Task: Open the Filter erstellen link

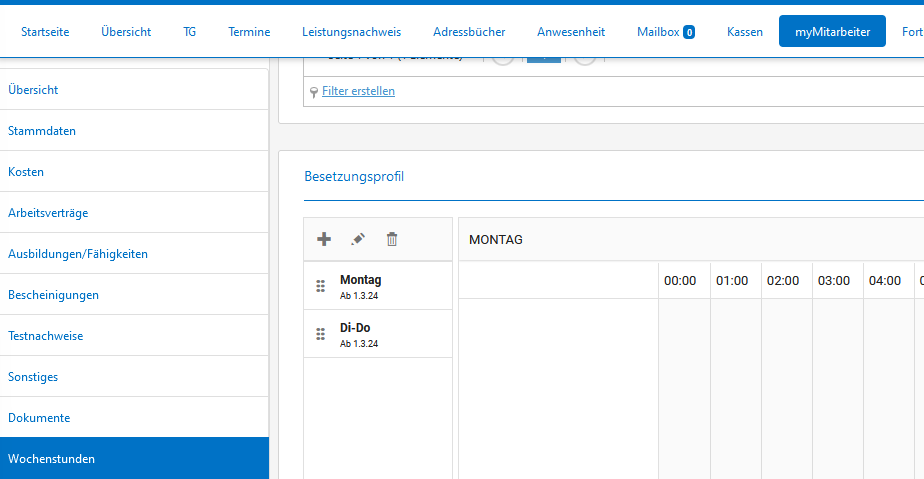Action: point(358,91)
